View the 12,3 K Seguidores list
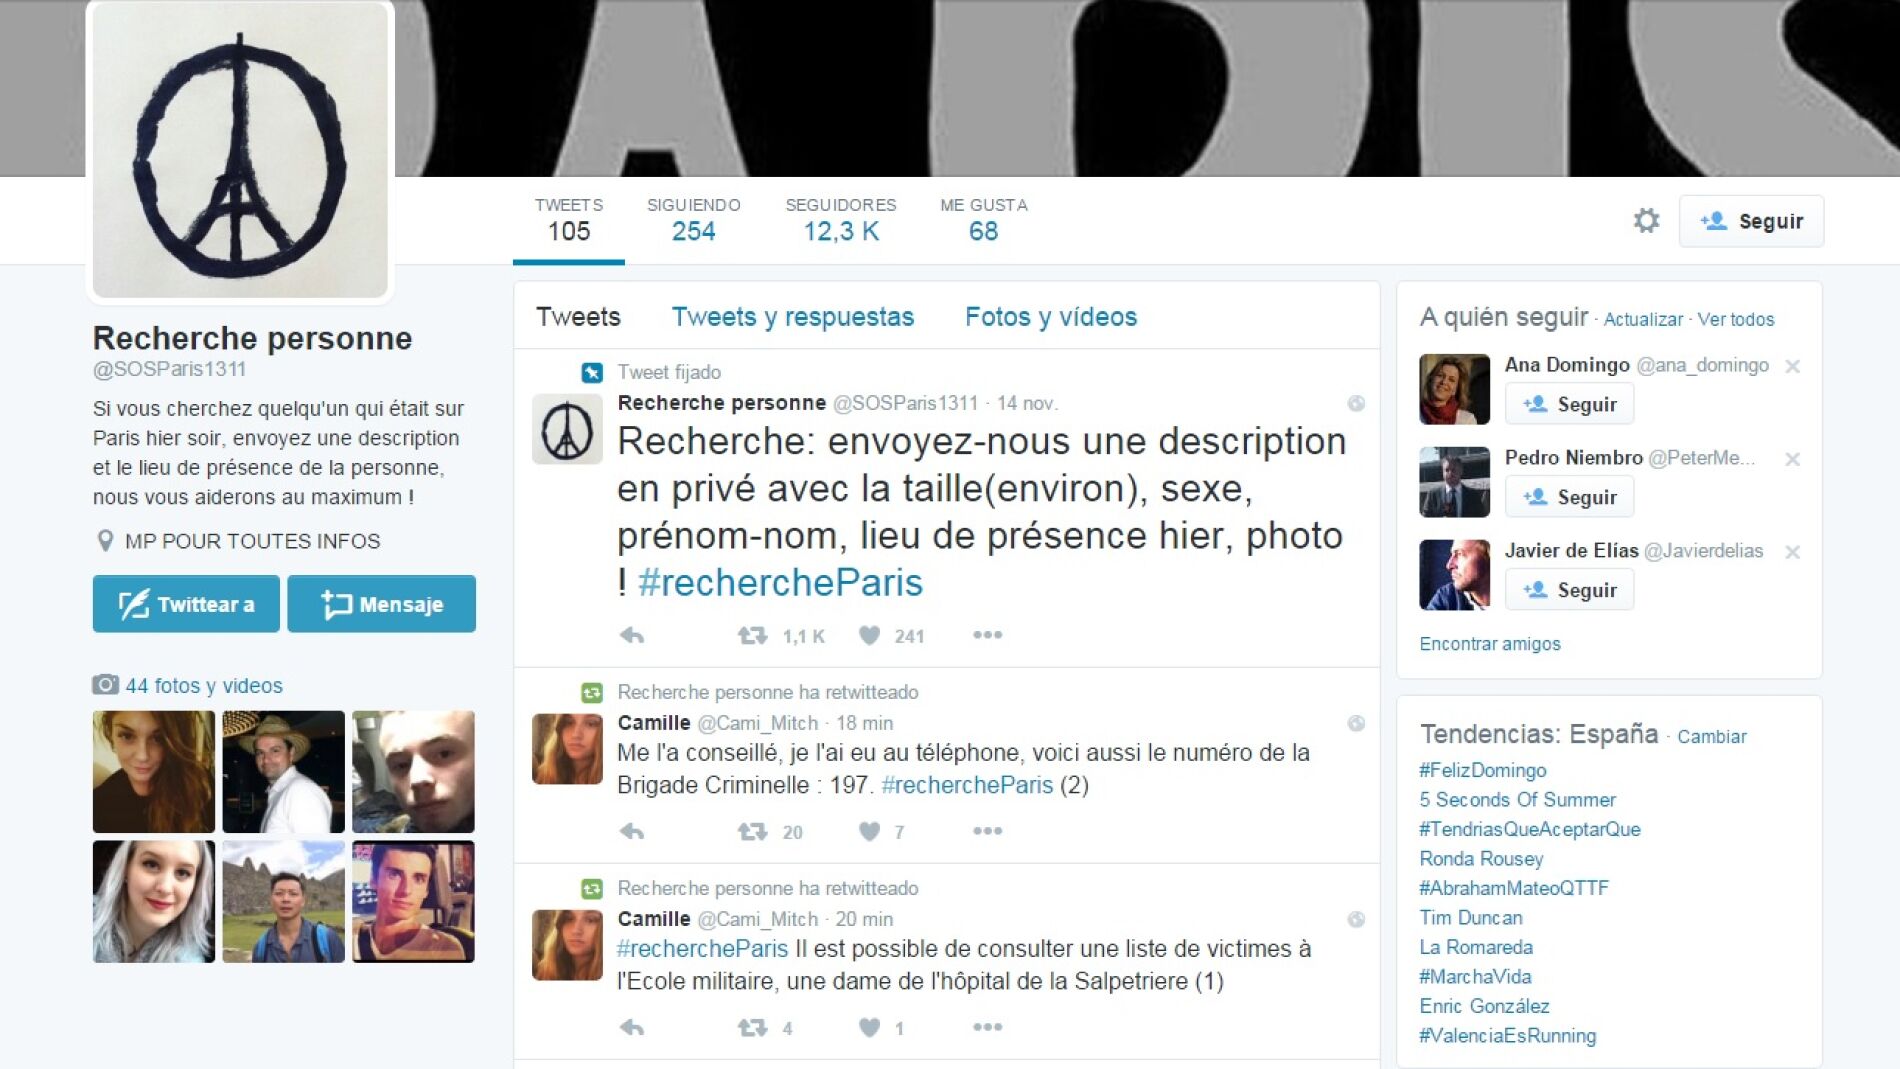This screenshot has height=1069, width=1900. tap(841, 221)
